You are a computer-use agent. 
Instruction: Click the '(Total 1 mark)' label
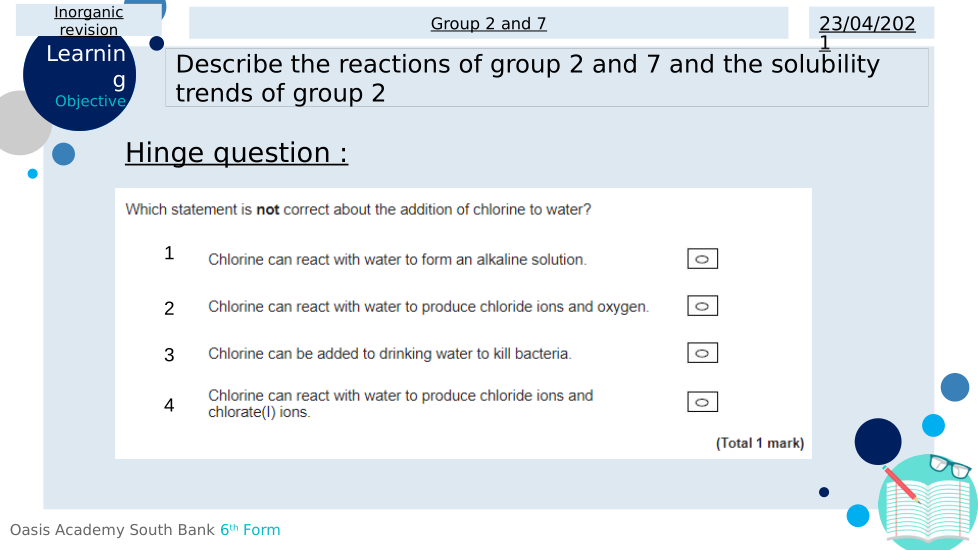coord(759,443)
